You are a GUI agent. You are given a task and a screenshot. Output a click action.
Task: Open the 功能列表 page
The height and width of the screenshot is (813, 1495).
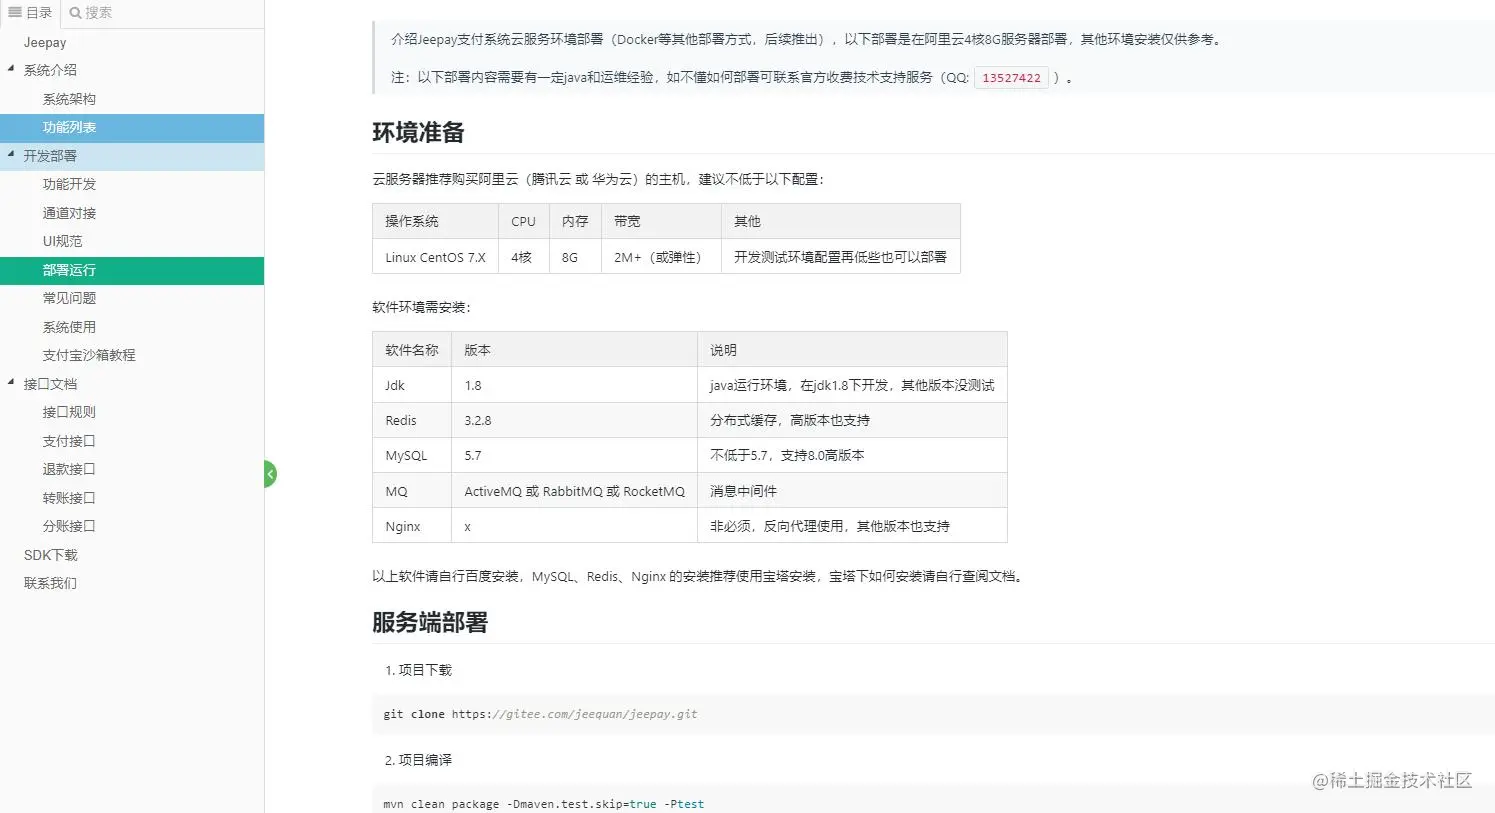[132, 127]
